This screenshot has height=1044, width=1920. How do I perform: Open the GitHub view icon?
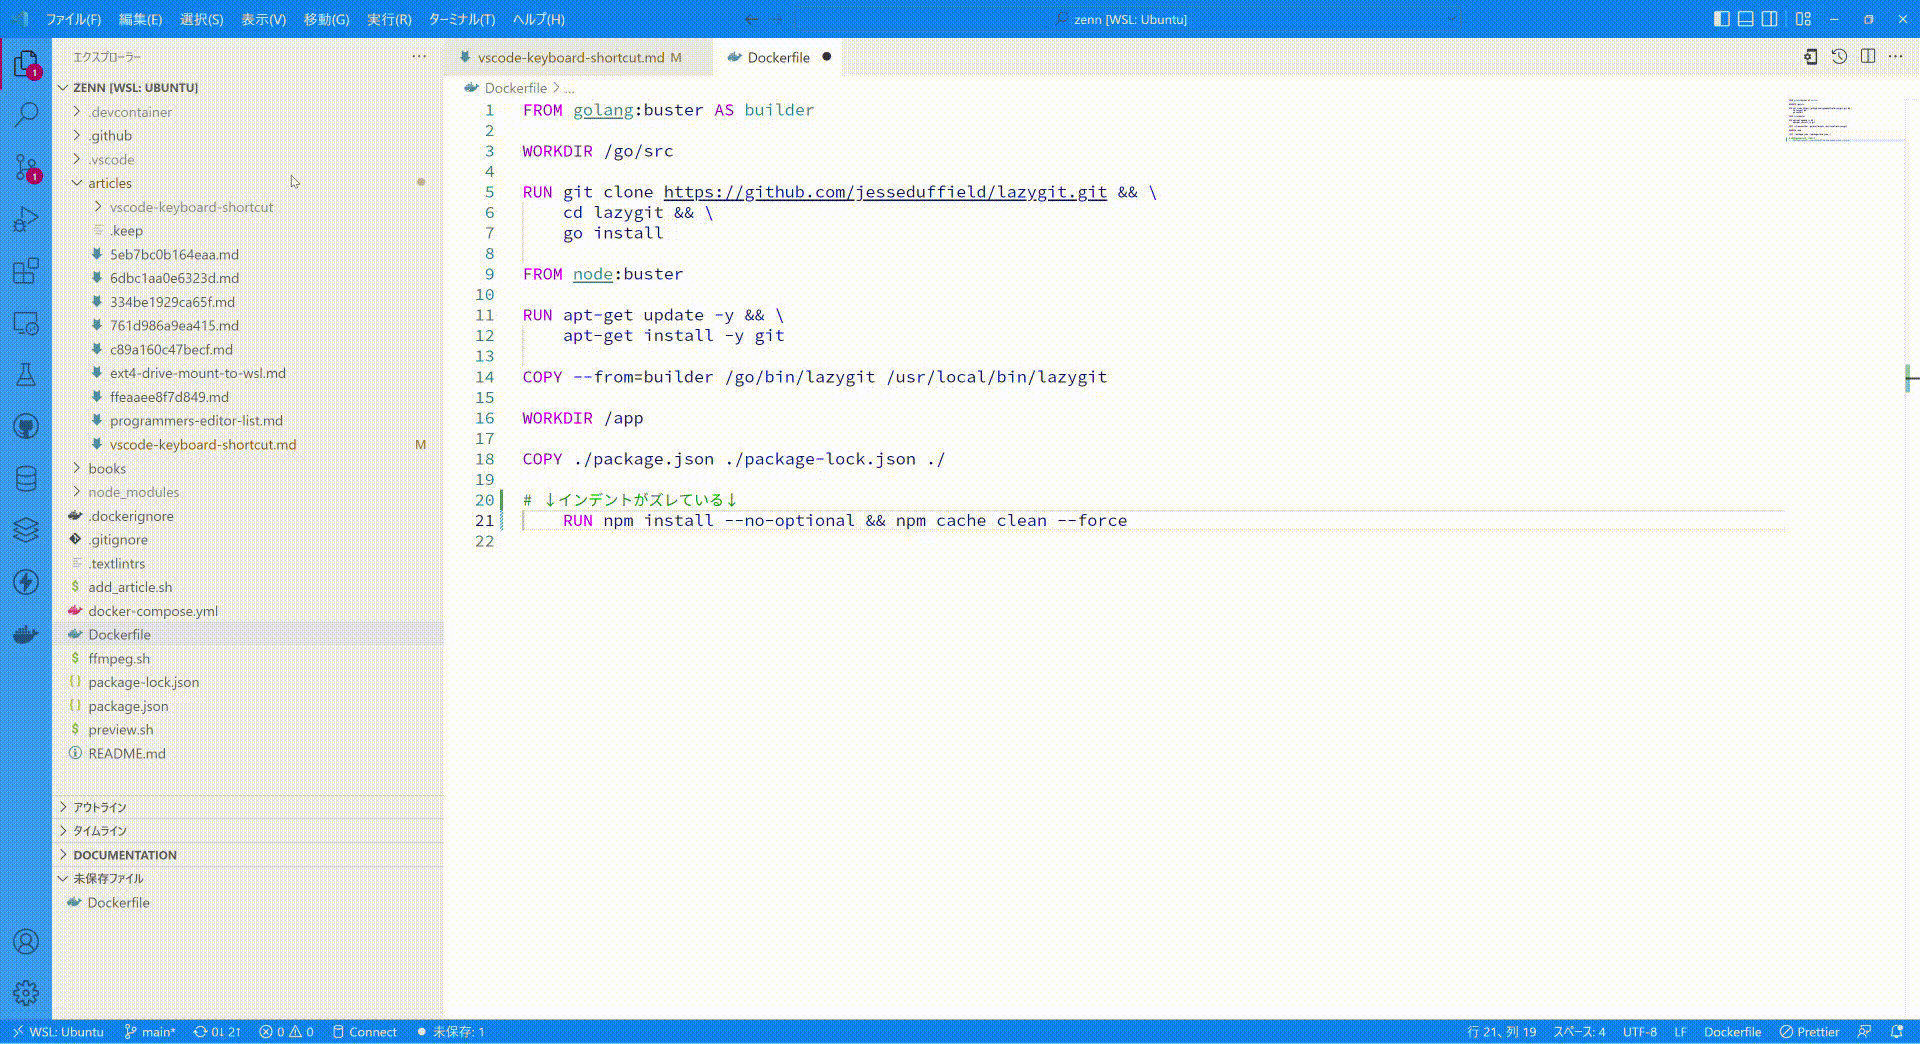coord(26,427)
